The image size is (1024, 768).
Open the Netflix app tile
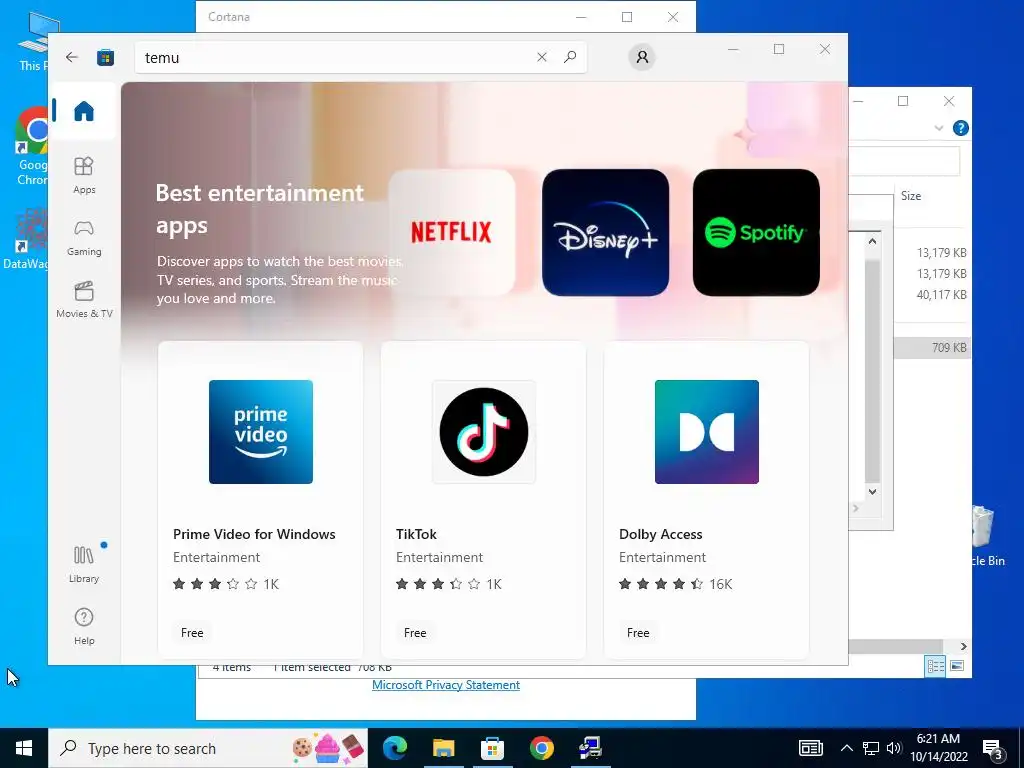tap(452, 232)
